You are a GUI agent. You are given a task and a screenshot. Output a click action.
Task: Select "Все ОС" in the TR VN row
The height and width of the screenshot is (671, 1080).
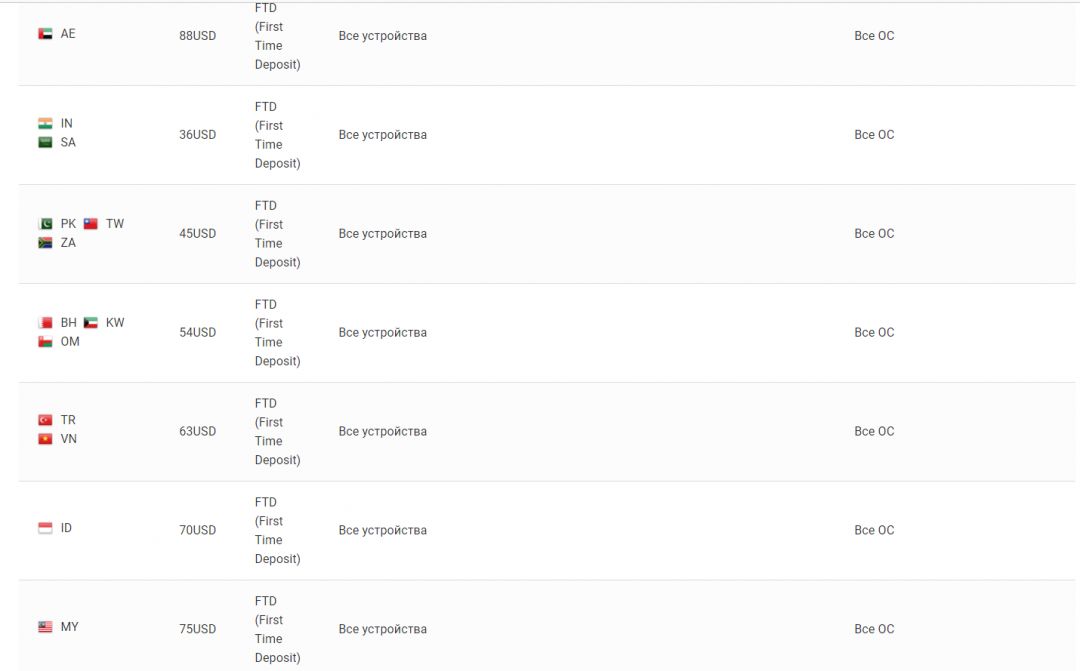(874, 431)
